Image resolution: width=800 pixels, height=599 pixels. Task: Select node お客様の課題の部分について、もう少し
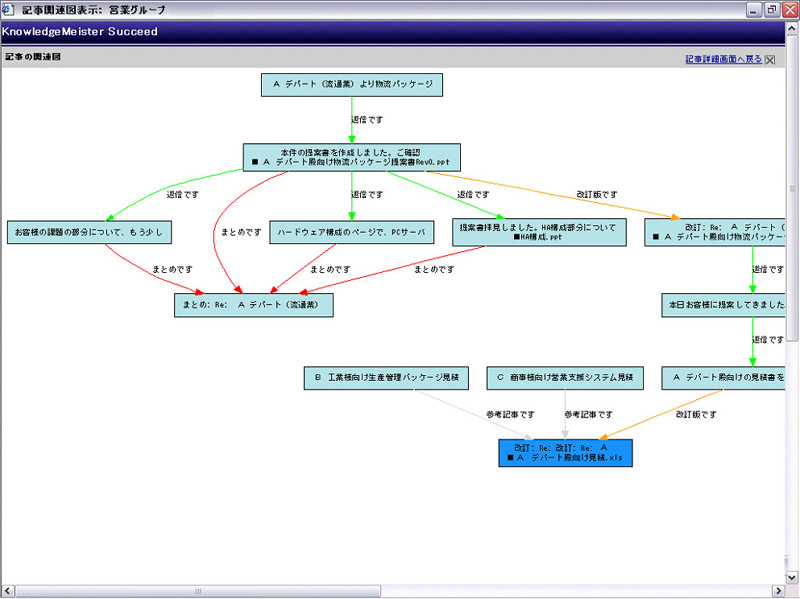tap(89, 232)
